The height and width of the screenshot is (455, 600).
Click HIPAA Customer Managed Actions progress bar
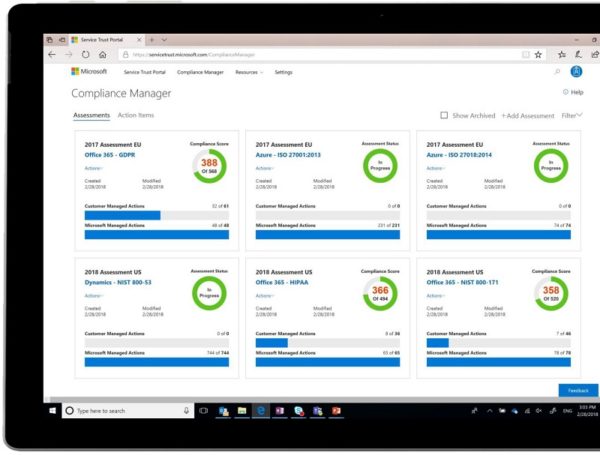(328, 343)
